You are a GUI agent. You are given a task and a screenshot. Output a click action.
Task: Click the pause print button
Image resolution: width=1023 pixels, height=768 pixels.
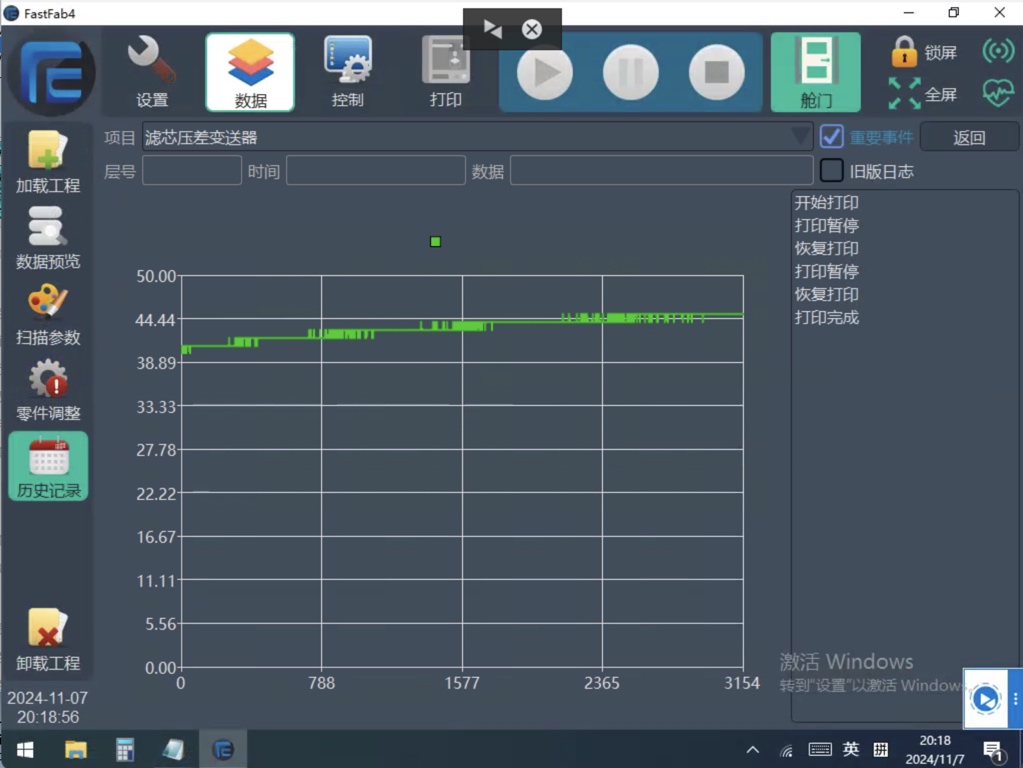tap(631, 72)
